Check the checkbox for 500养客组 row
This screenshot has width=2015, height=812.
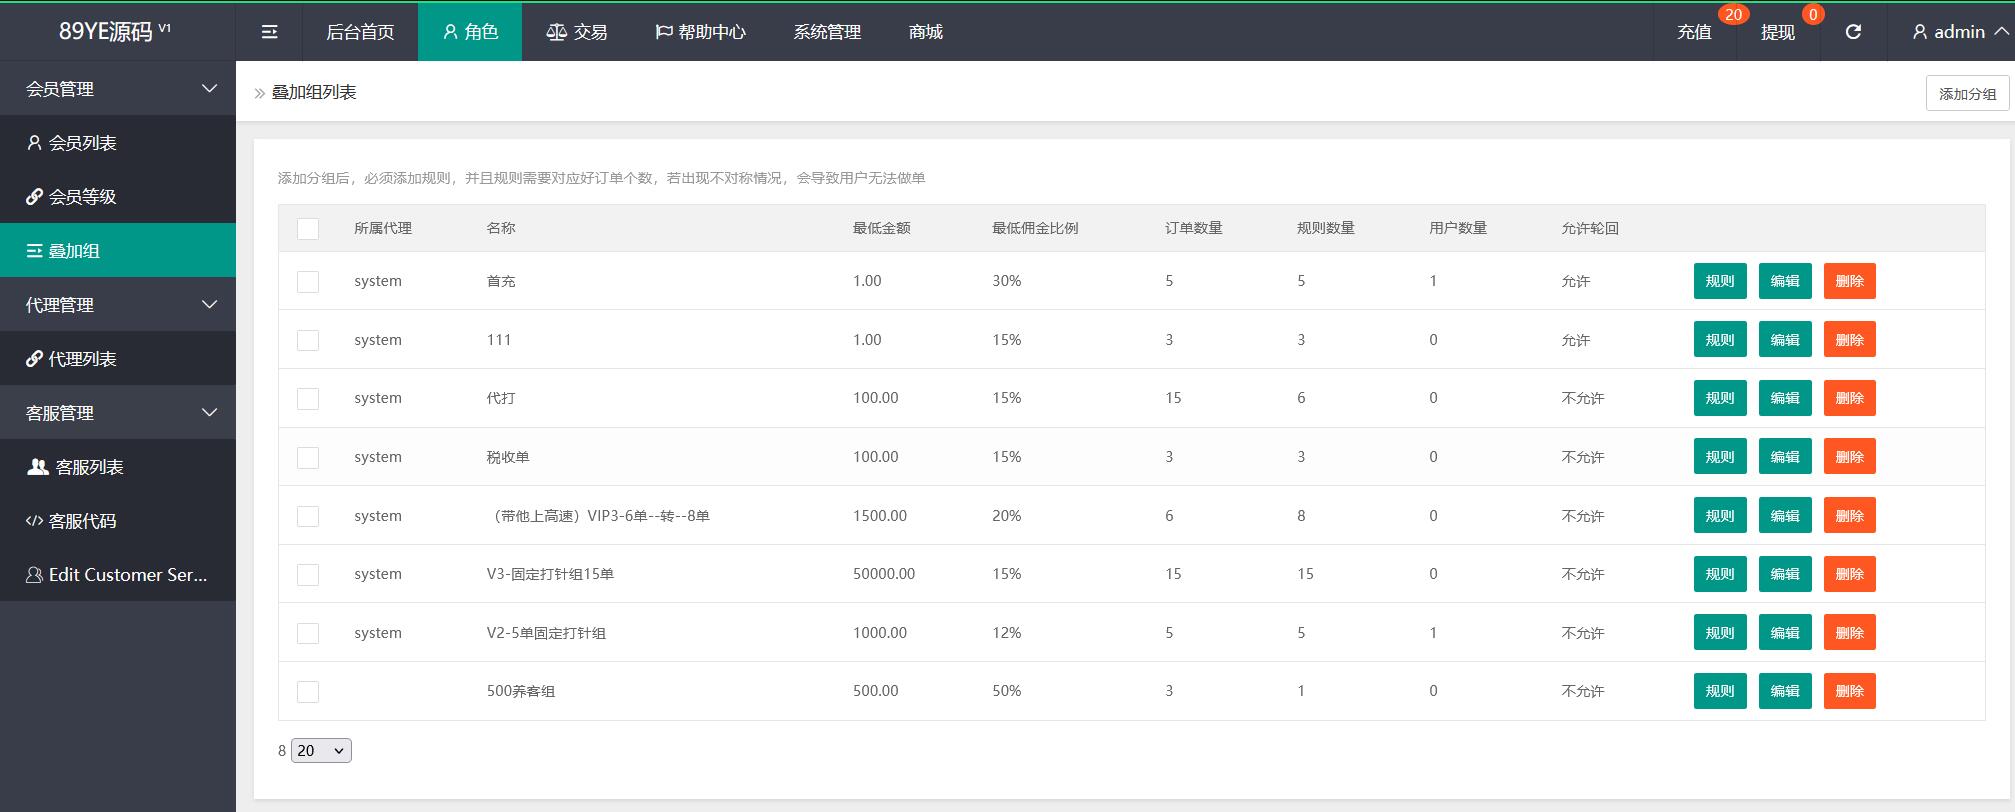tap(308, 692)
